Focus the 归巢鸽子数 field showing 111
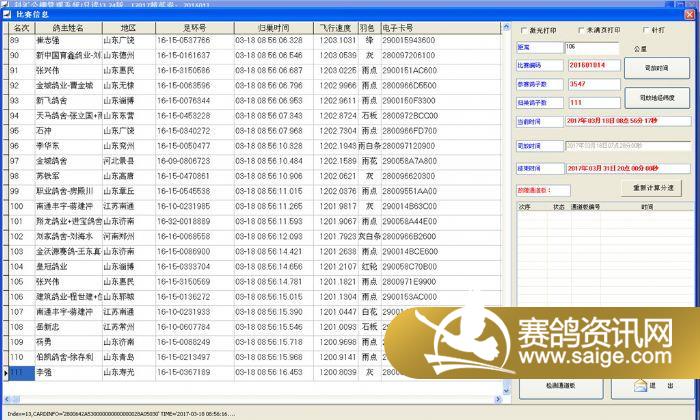The height and width of the screenshot is (420, 700). tap(590, 102)
